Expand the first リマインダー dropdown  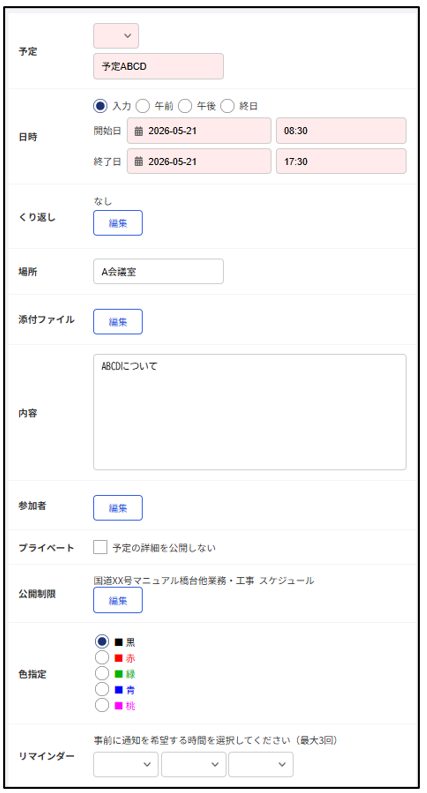[x=125, y=764]
